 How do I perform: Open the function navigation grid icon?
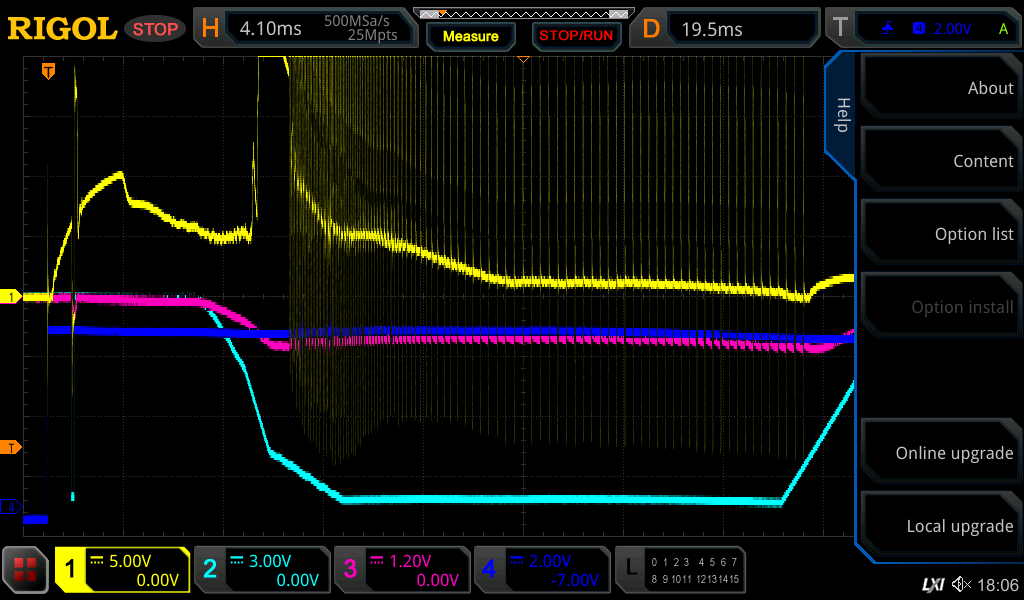[26, 570]
